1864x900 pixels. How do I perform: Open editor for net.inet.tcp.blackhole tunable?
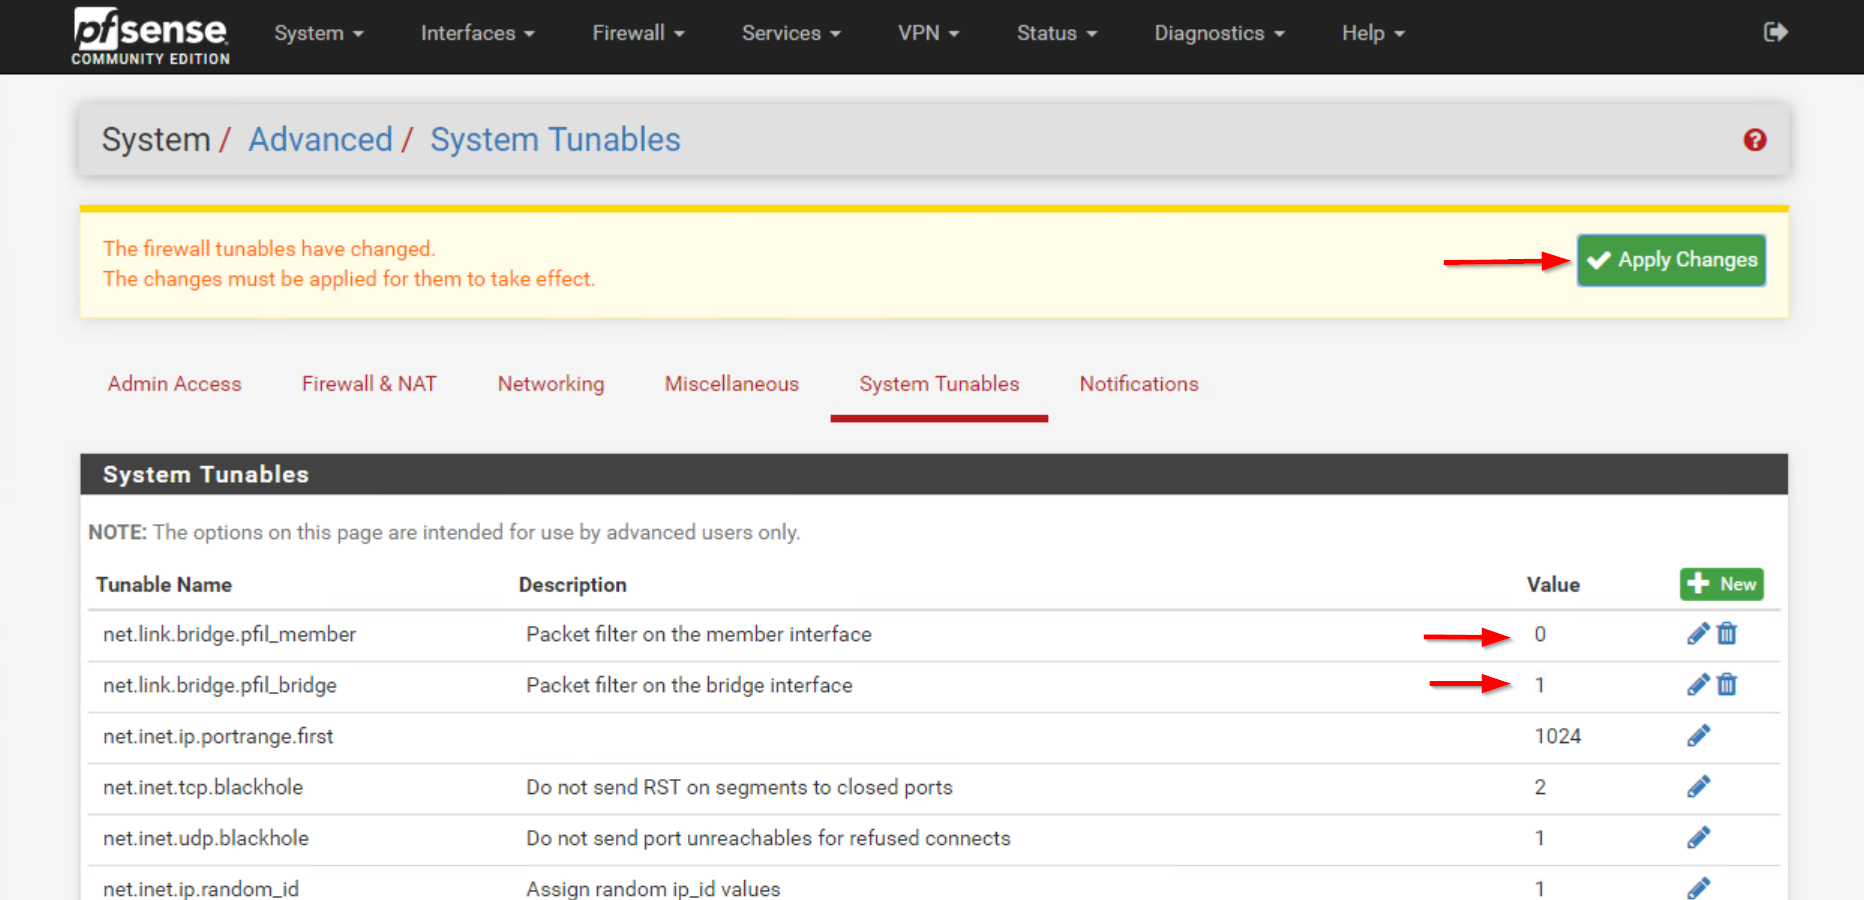pyautogui.click(x=1699, y=787)
